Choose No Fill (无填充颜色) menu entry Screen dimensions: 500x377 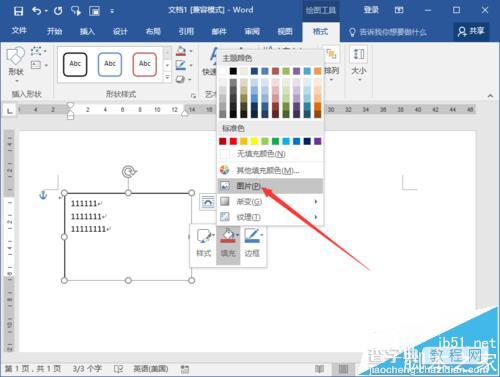tap(270, 154)
